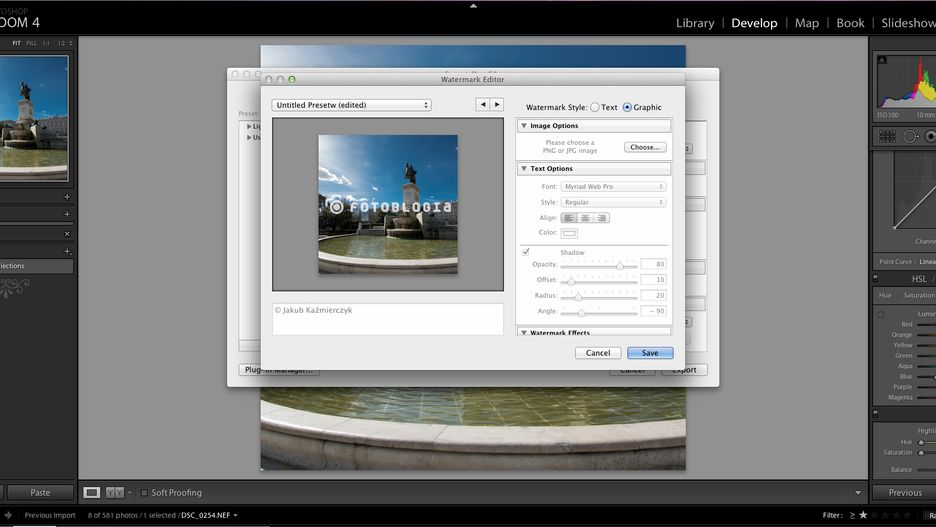
Task: Enable Soft Proofing checkbox
Action: [x=145, y=493]
